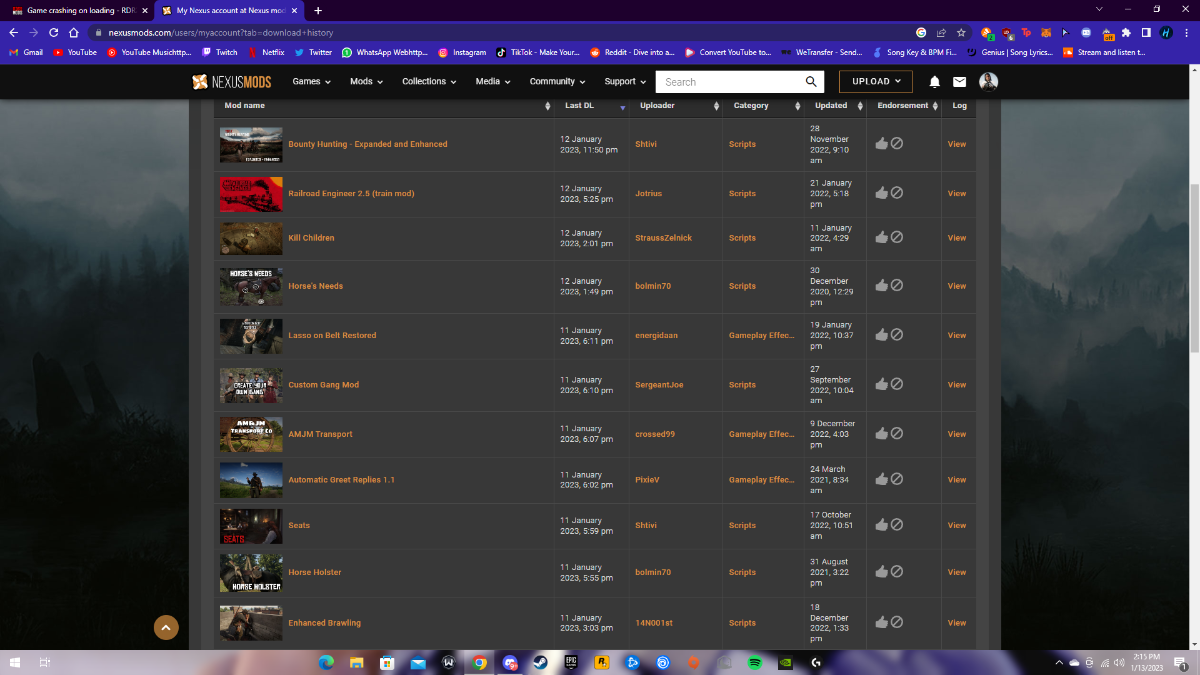View the log for Custom Gang Mod

pyautogui.click(x=957, y=385)
